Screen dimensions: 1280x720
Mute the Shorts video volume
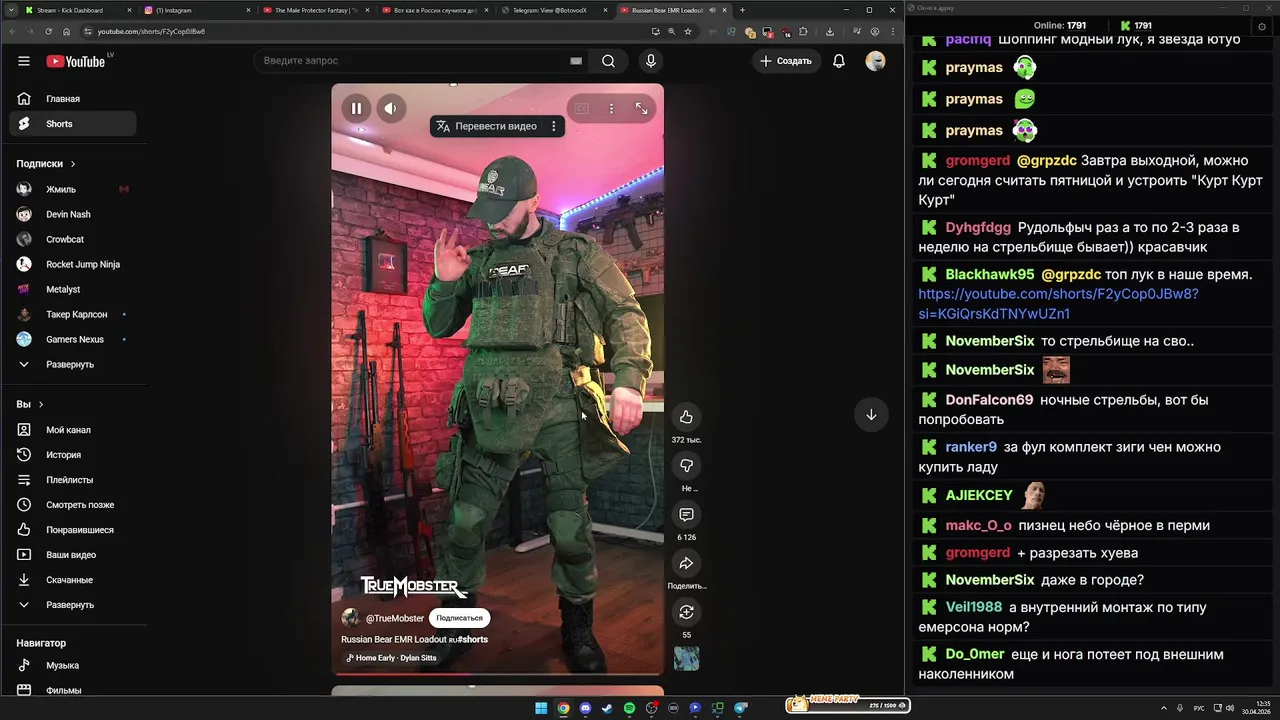coord(391,108)
